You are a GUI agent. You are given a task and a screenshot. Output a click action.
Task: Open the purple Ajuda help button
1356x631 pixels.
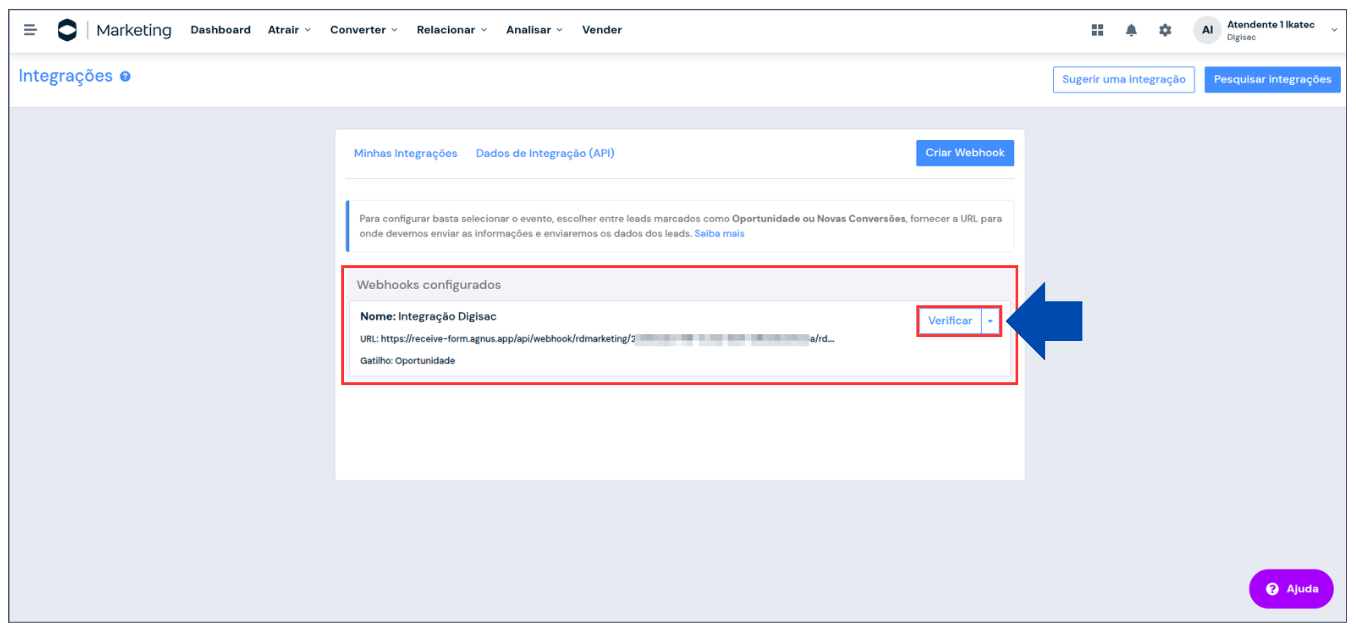(x=1291, y=589)
